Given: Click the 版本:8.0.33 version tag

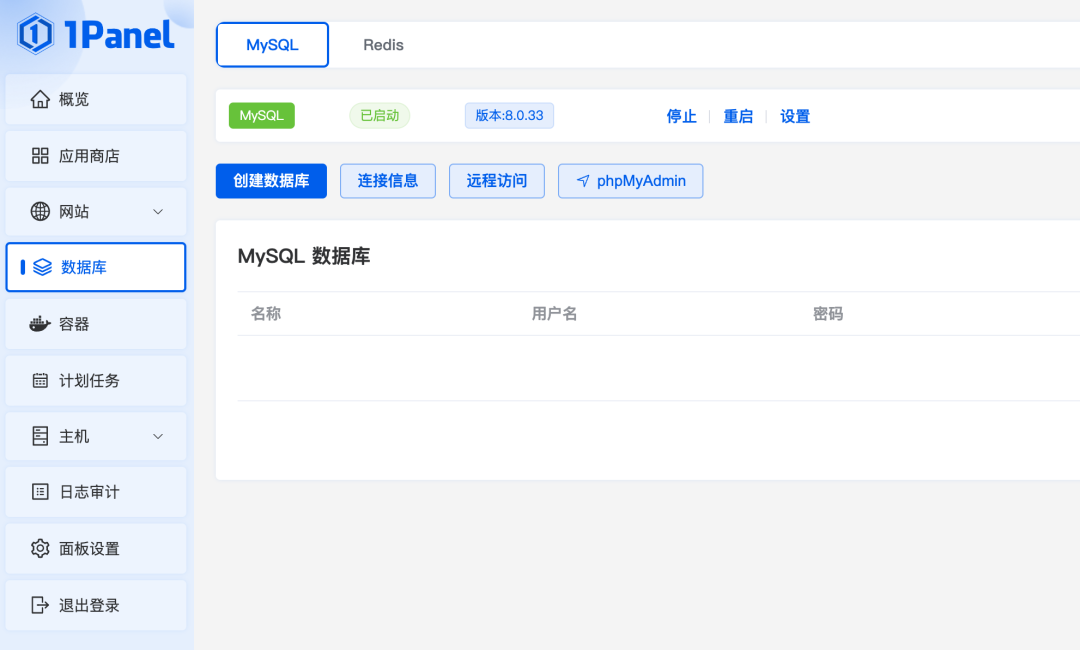Looking at the screenshot, I should pyautogui.click(x=509, y=116).
